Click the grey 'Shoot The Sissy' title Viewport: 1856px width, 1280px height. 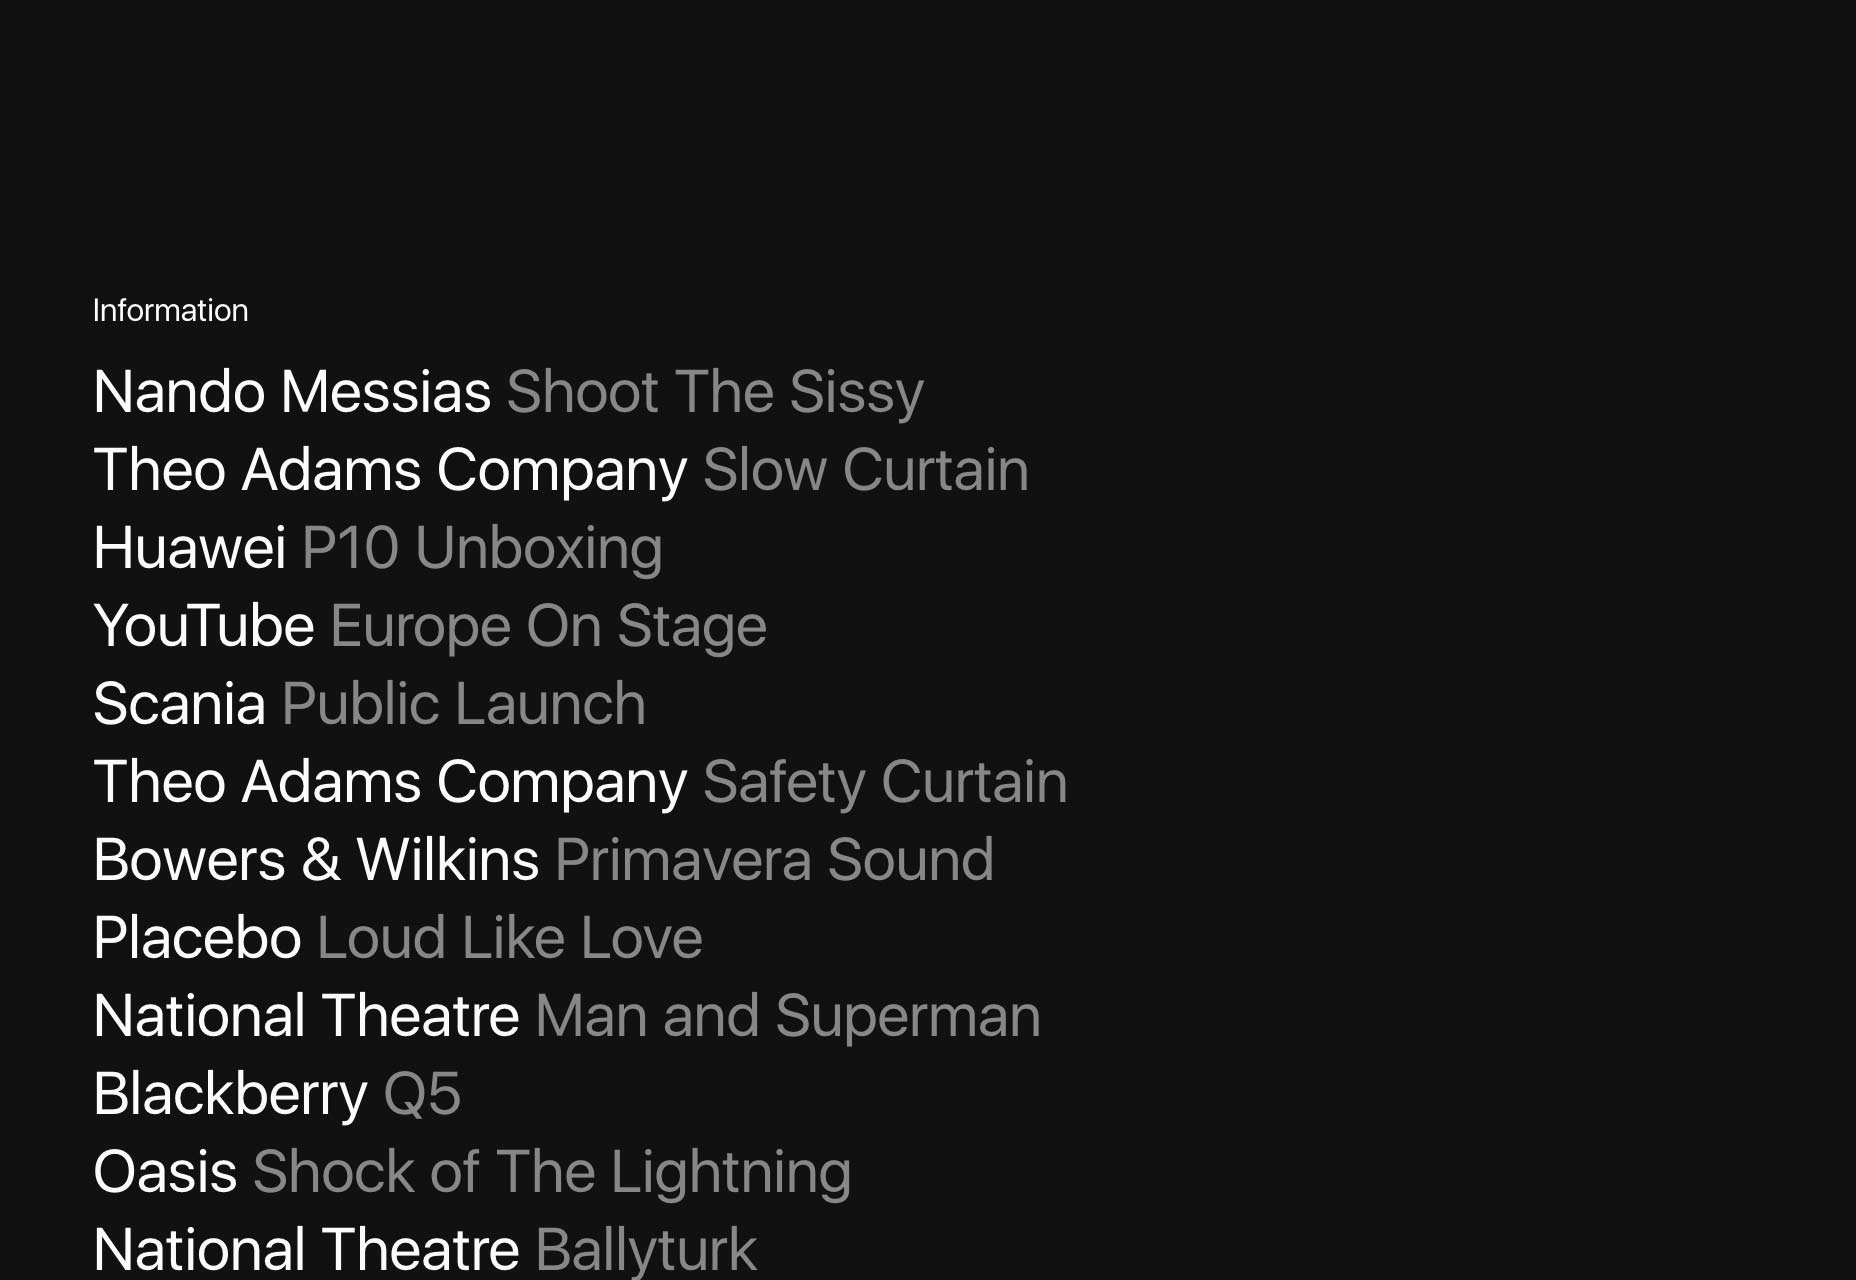[x=715, y=392]
